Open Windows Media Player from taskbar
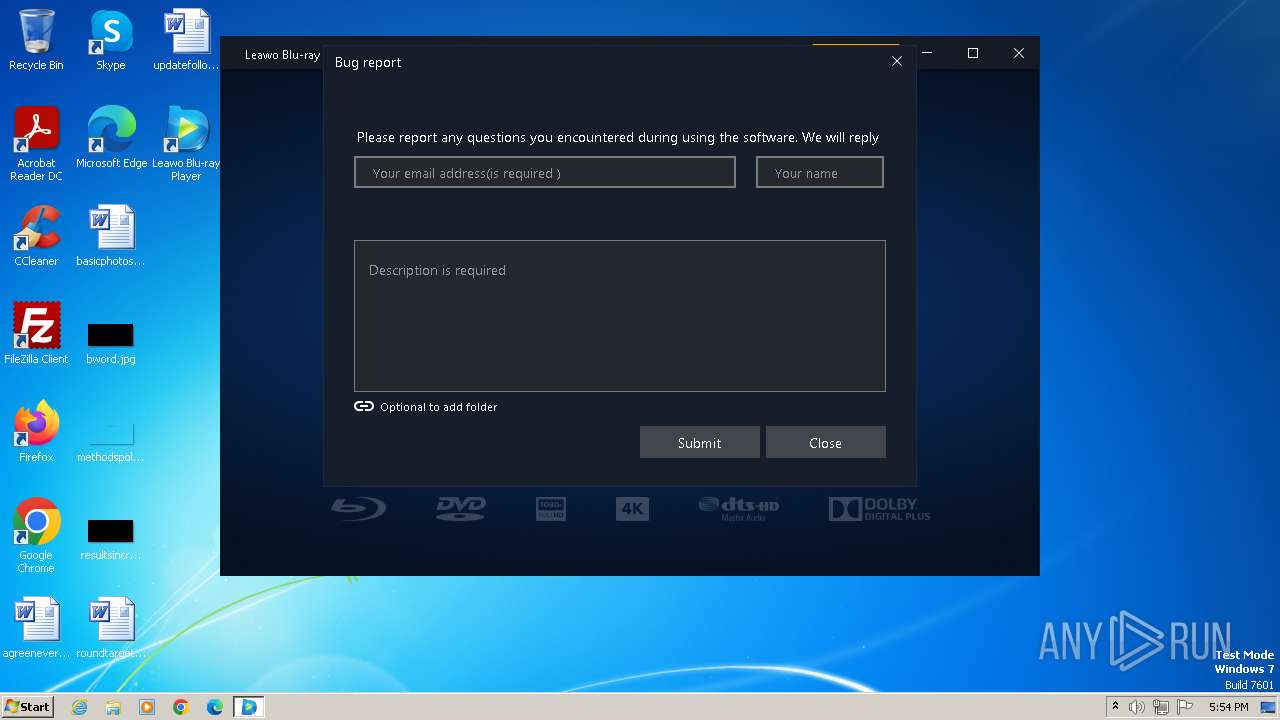The width and height of the screenshot is (1280, 720). pos(147,707)
